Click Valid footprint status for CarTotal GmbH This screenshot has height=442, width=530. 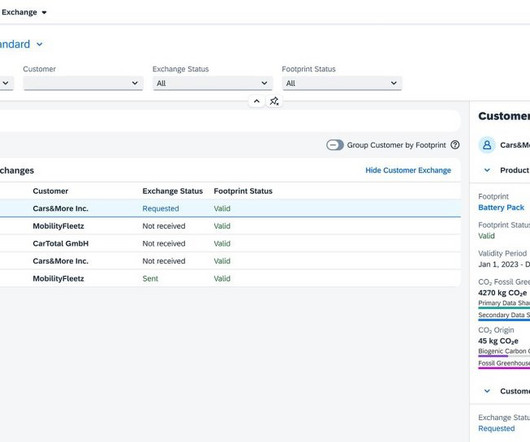pos(222,244)
